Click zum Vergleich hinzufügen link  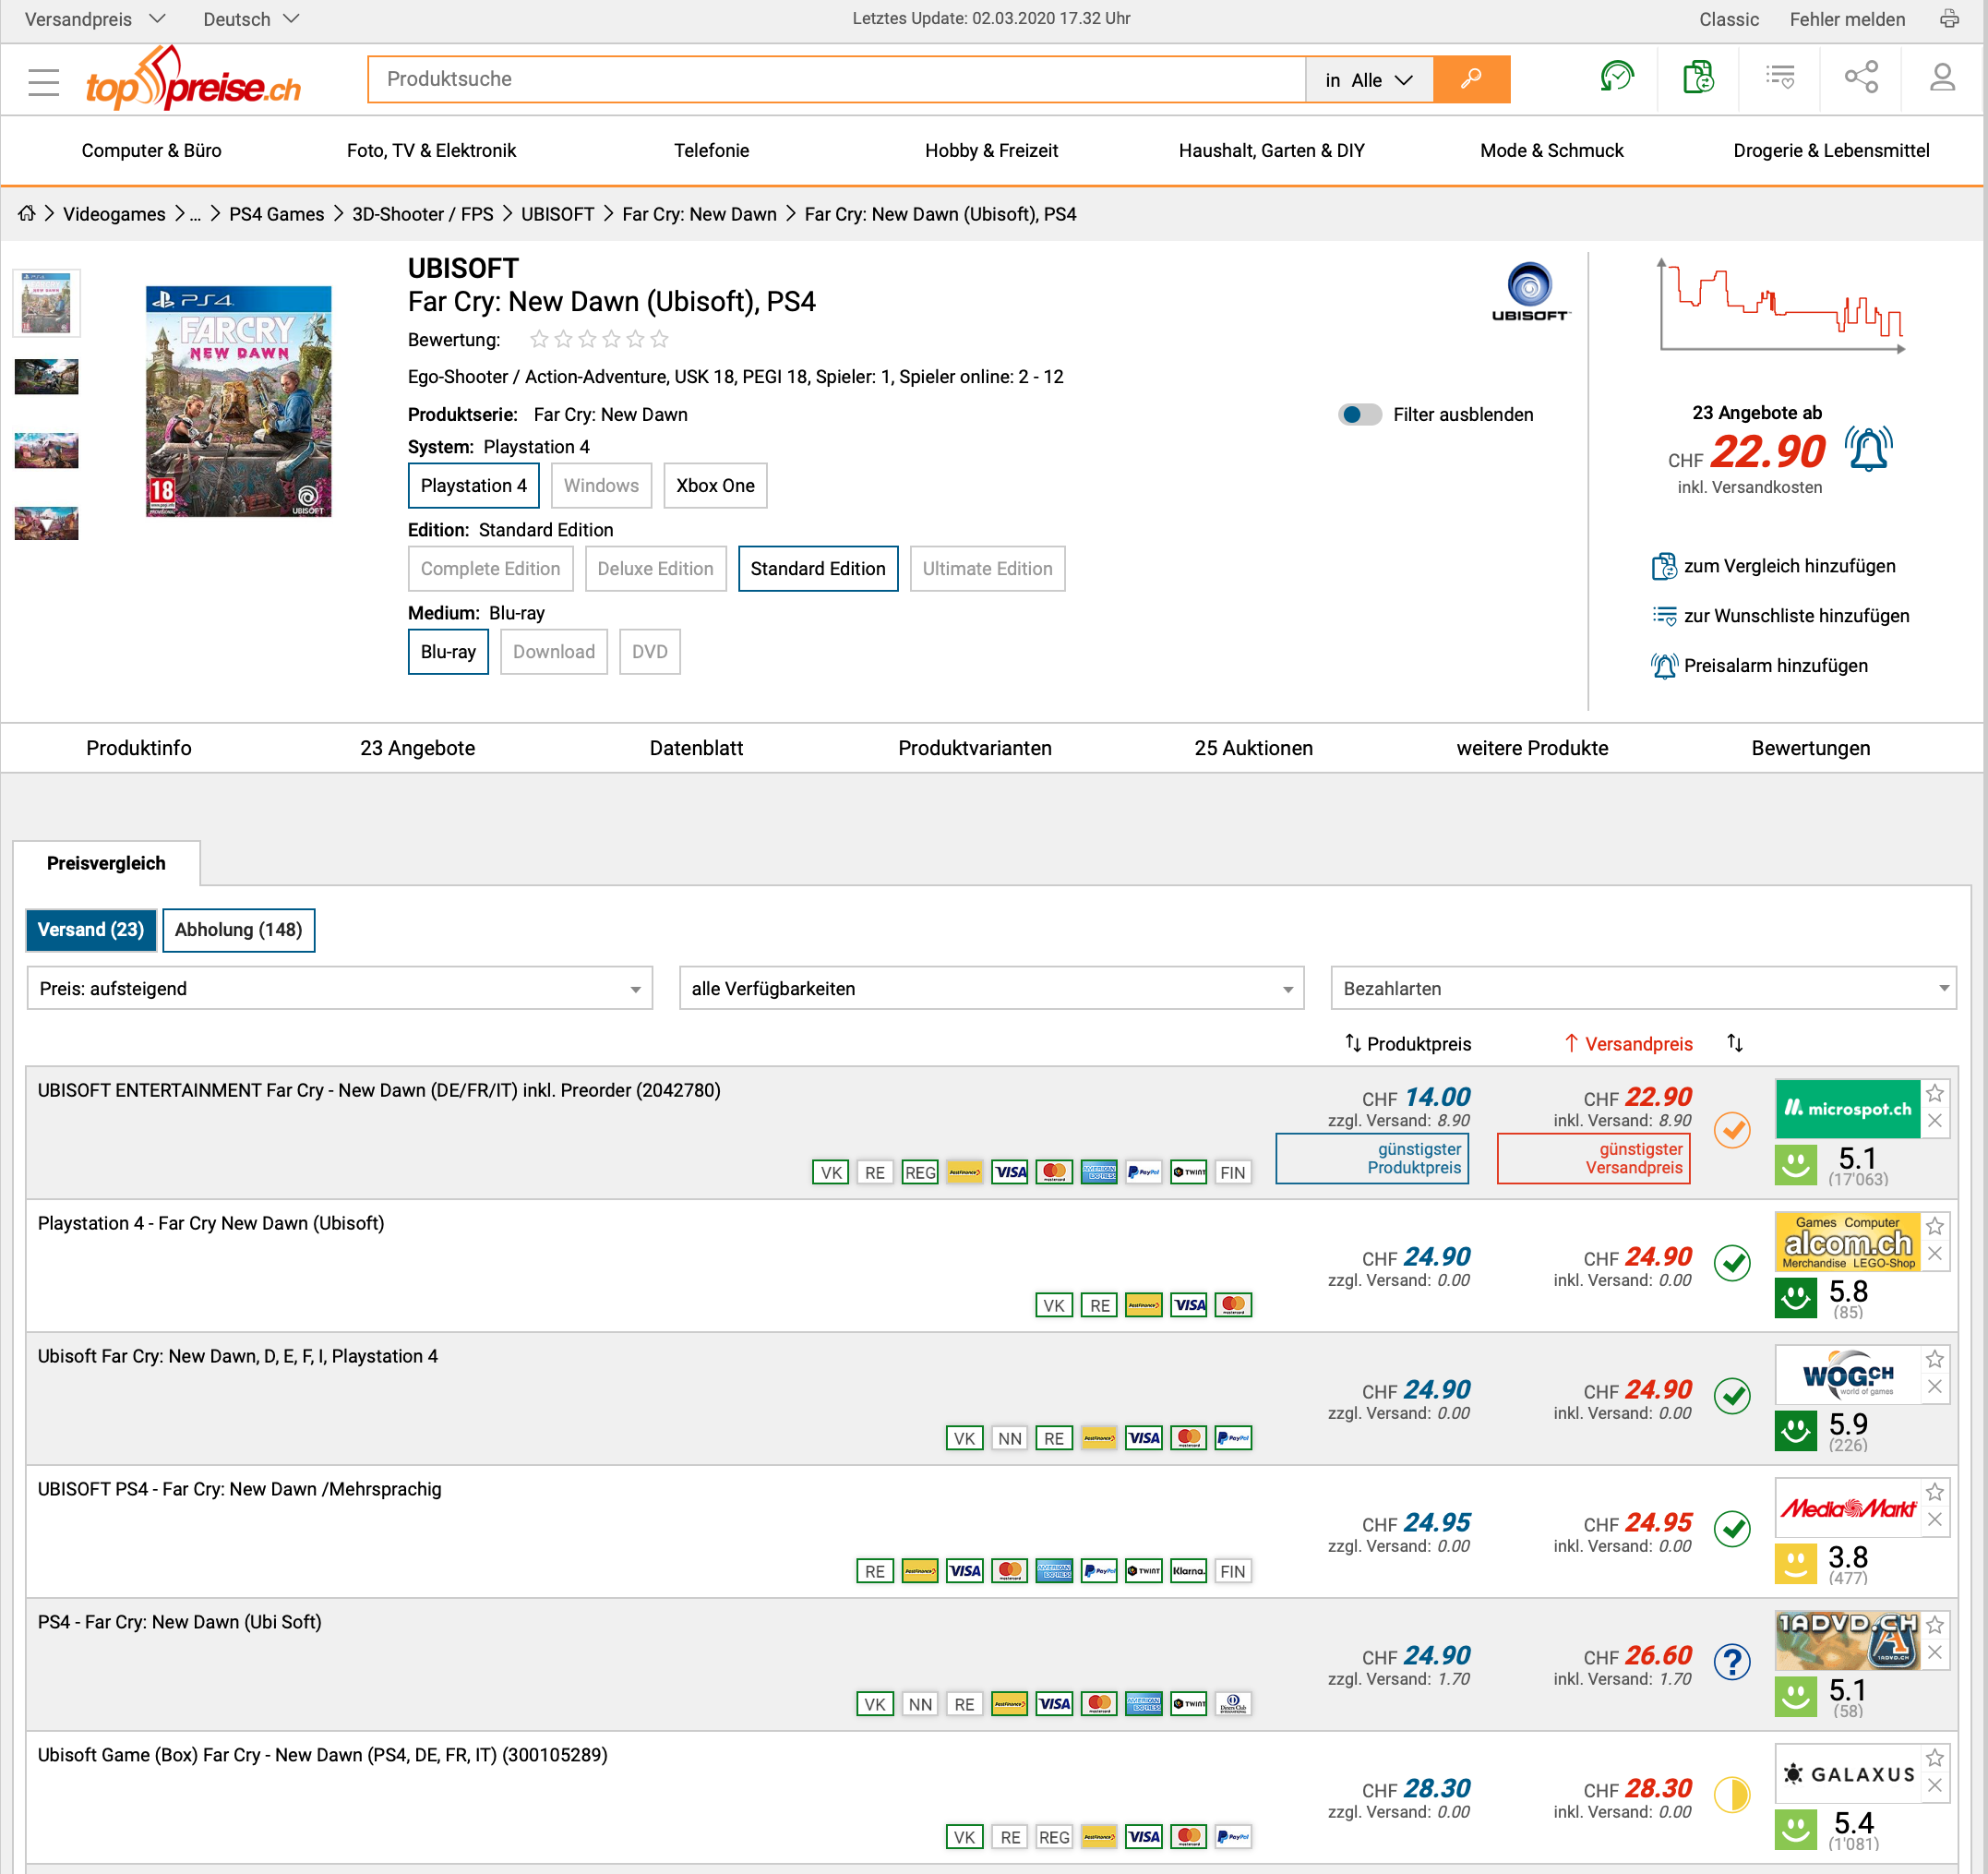coord(1788,566)
